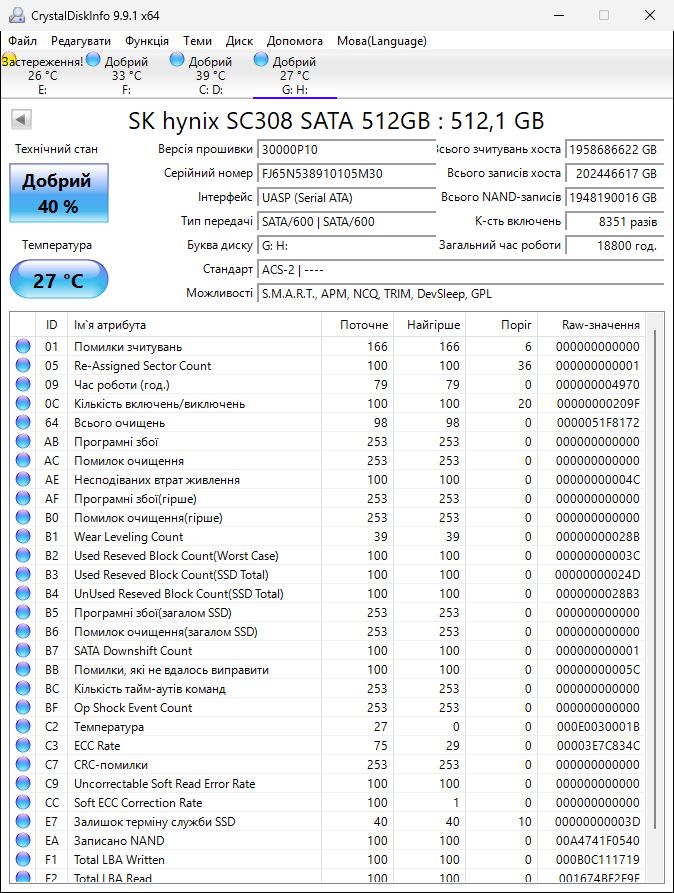
Task: Click raw value 000E0030001B of Температура
Action: 598,727
